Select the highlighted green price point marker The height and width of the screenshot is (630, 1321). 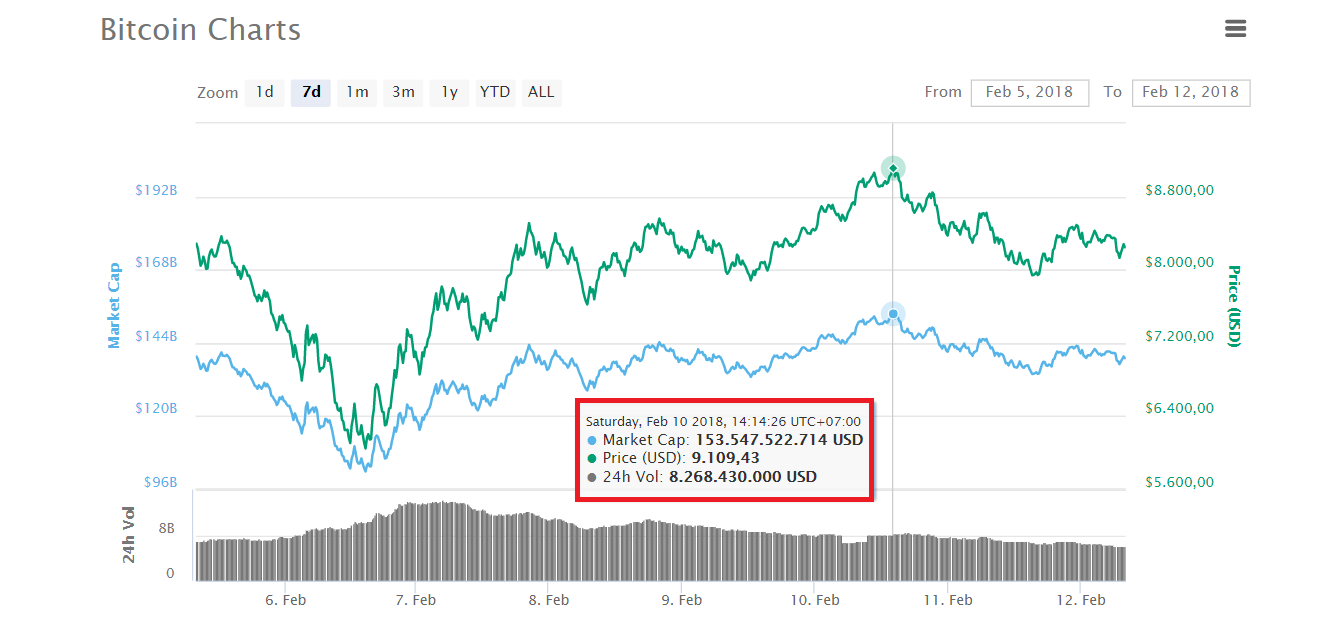891,167
